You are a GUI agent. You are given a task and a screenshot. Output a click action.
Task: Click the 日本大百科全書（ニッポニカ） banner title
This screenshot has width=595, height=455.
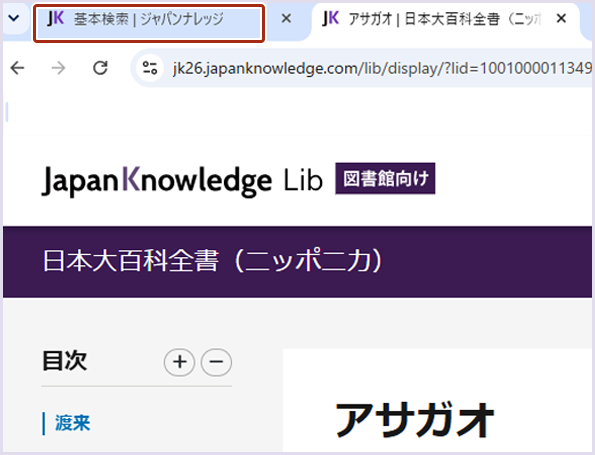coord(212,261)
